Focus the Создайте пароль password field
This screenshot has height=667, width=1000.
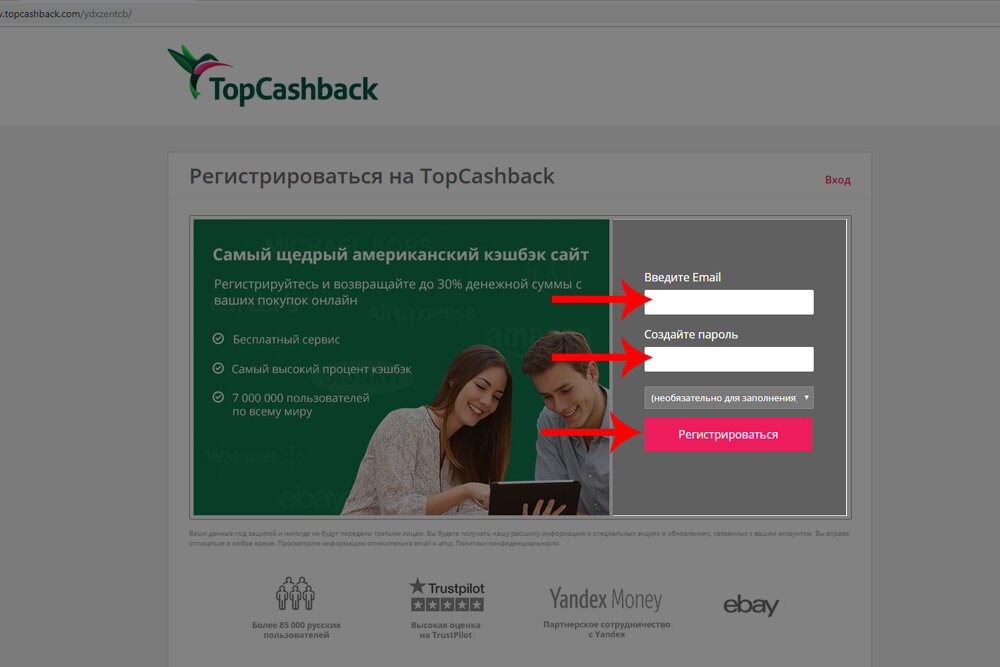[x=728, y=359]
